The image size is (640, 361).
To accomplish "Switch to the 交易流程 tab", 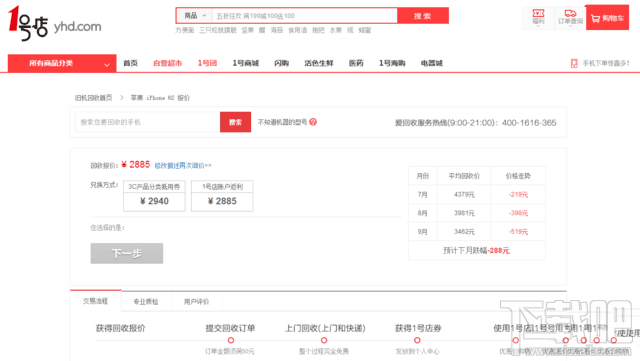I will (96, 301).
